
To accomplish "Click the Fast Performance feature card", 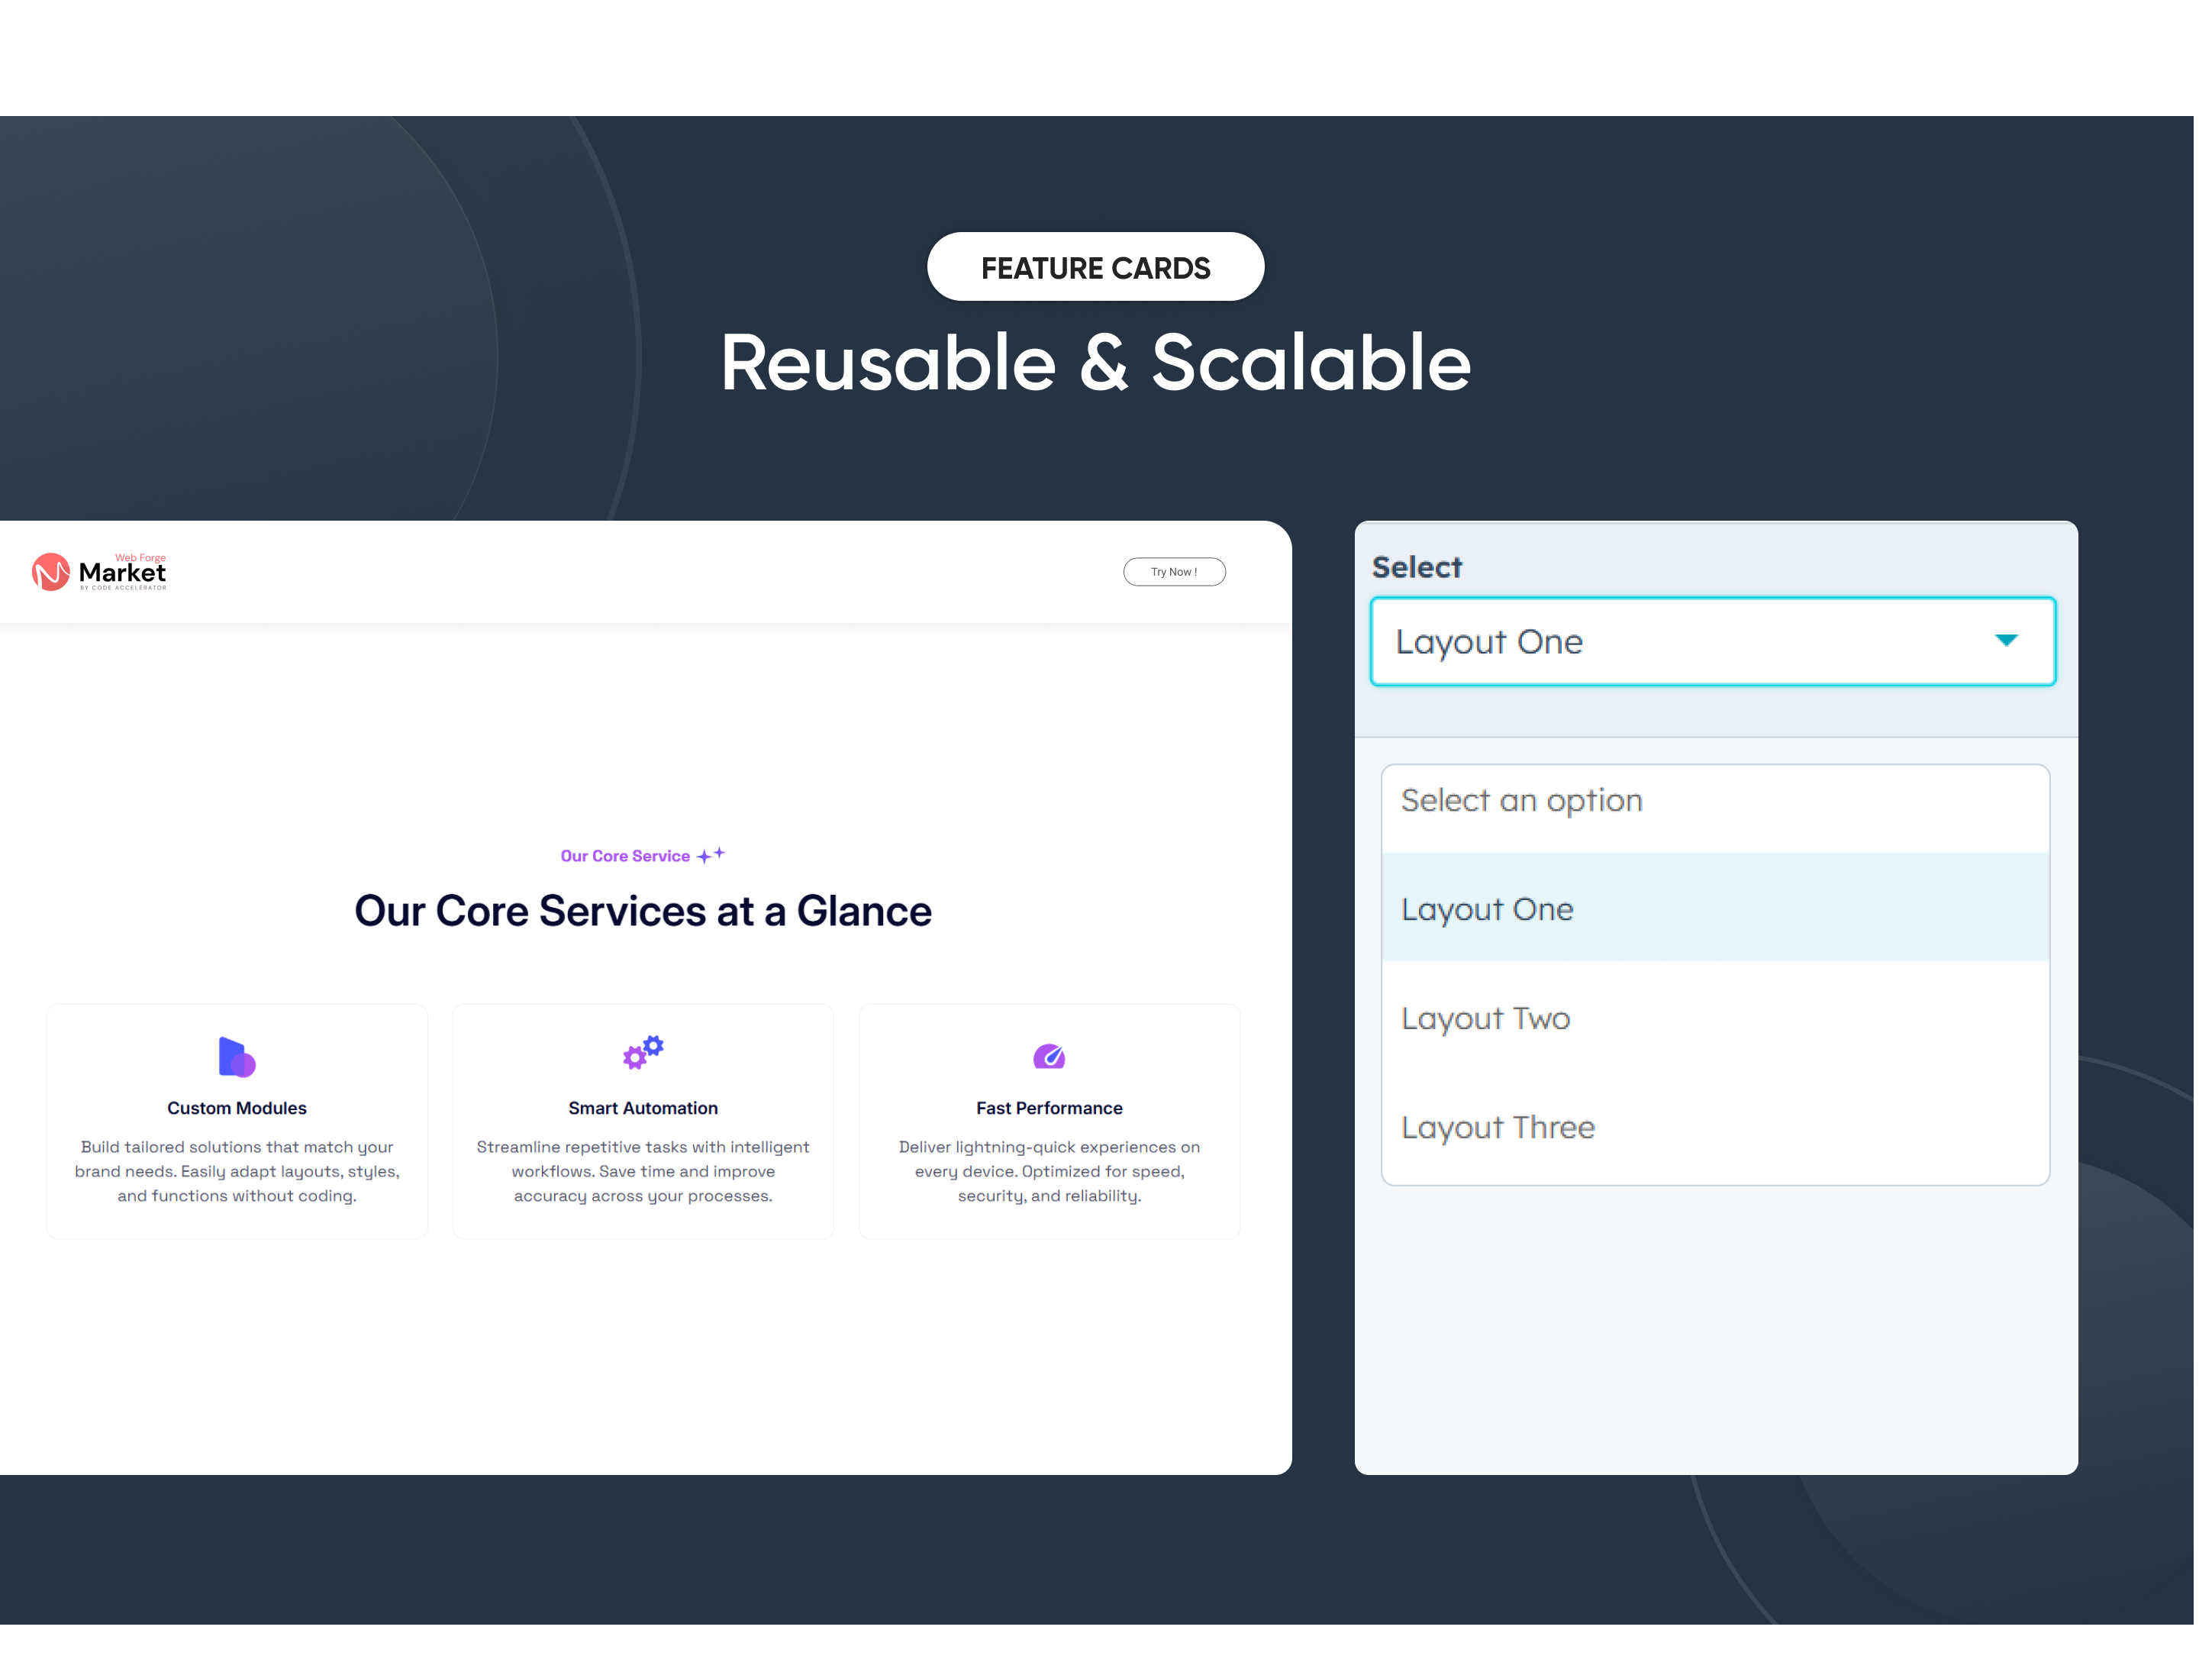I will click(1049, 1120).
